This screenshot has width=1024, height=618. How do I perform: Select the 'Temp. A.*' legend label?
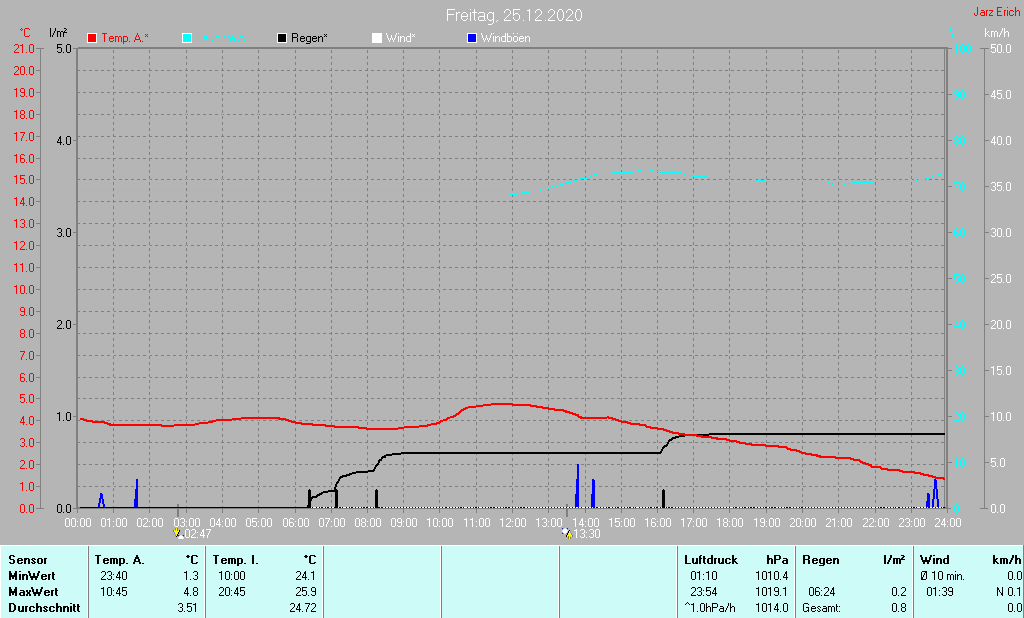coord(125,38)
